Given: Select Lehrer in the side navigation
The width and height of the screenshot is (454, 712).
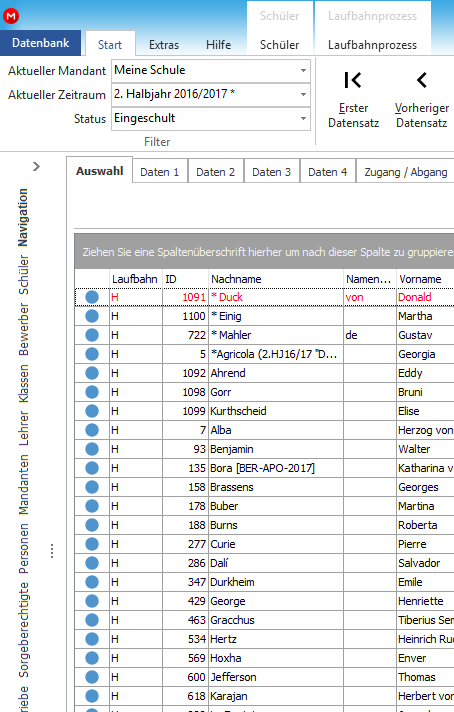Looking at the screenshot, I should pos(24,429).
